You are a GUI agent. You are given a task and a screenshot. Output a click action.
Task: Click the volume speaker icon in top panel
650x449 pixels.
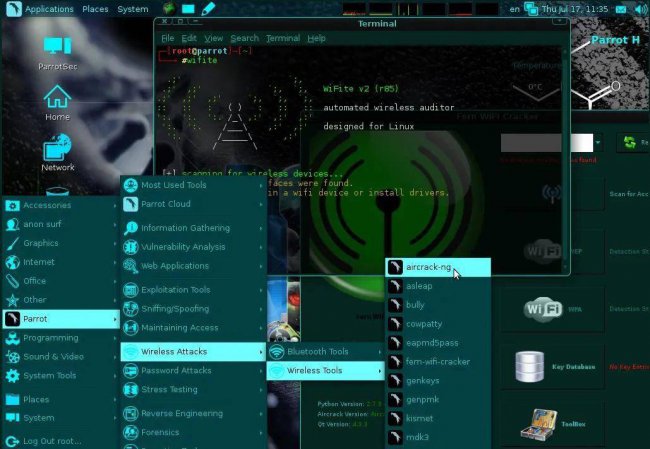point(641,9)
